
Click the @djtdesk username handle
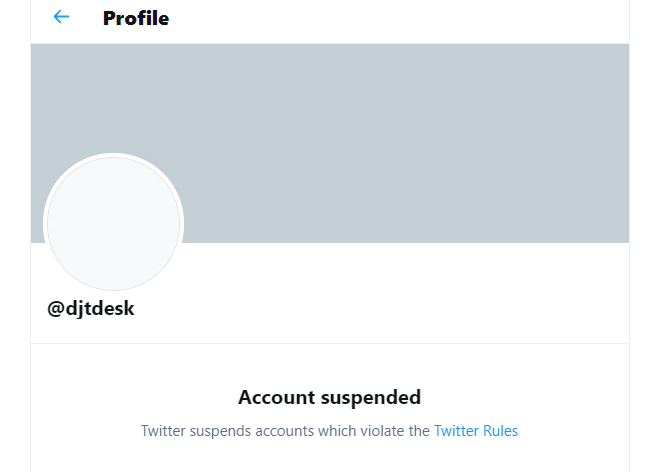[91, 308]
